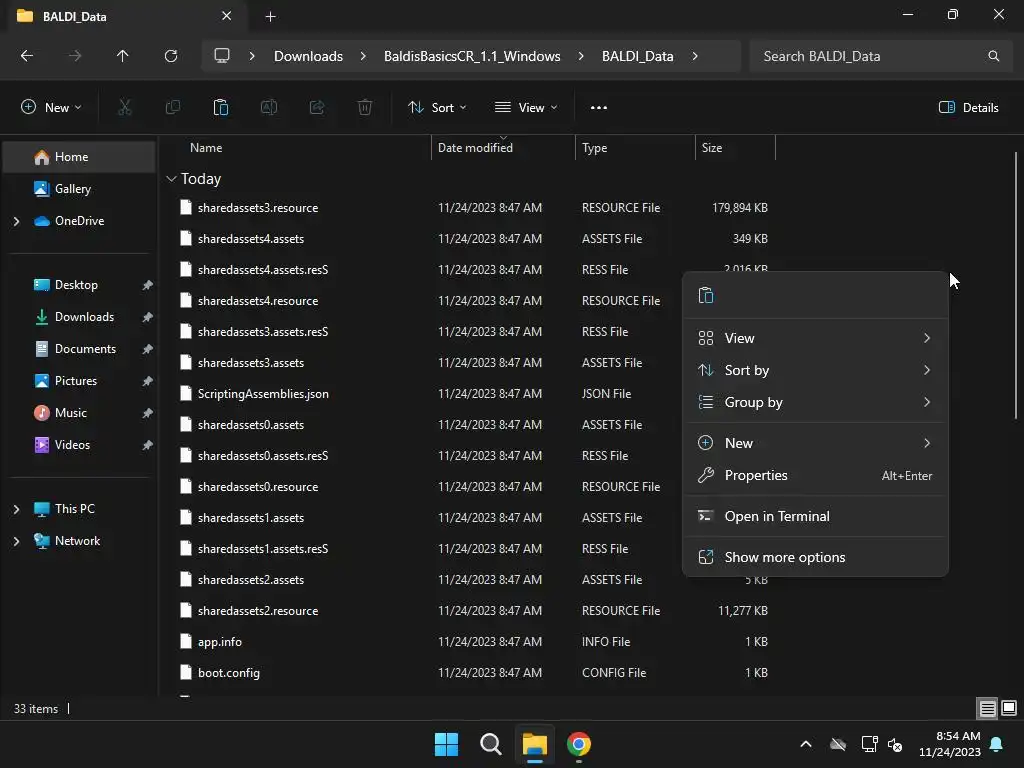Screen dimensions: 1024x768
Task: Click the Cut icon in the toolbar
Action: (x=124, y=107)
